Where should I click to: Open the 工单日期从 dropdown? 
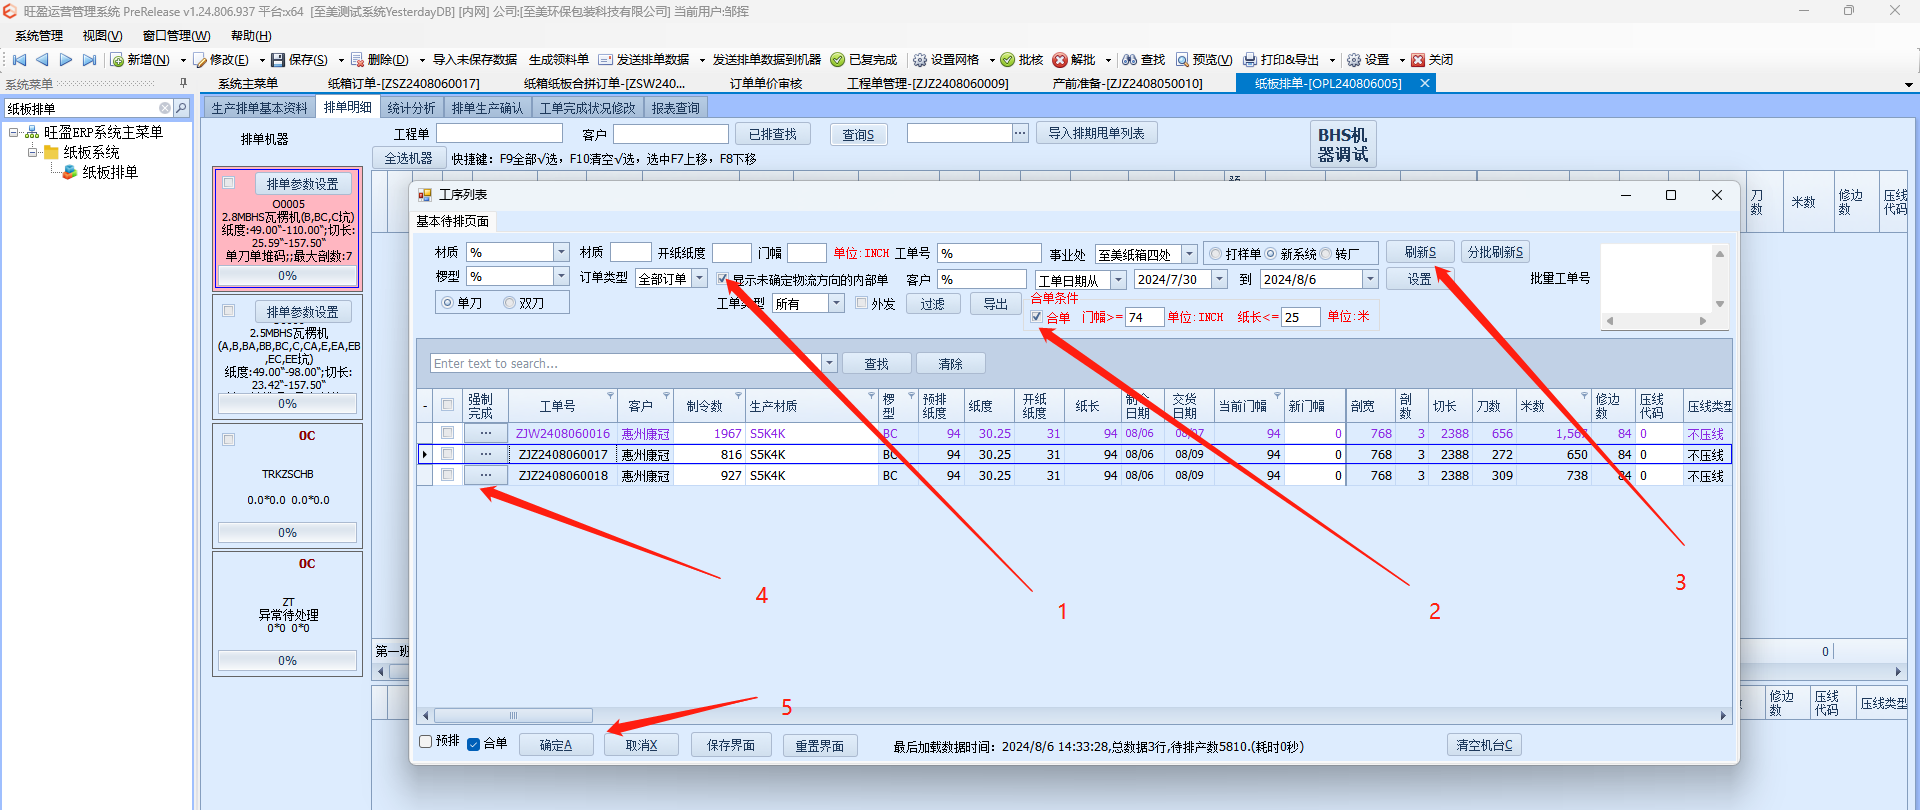1119,280
